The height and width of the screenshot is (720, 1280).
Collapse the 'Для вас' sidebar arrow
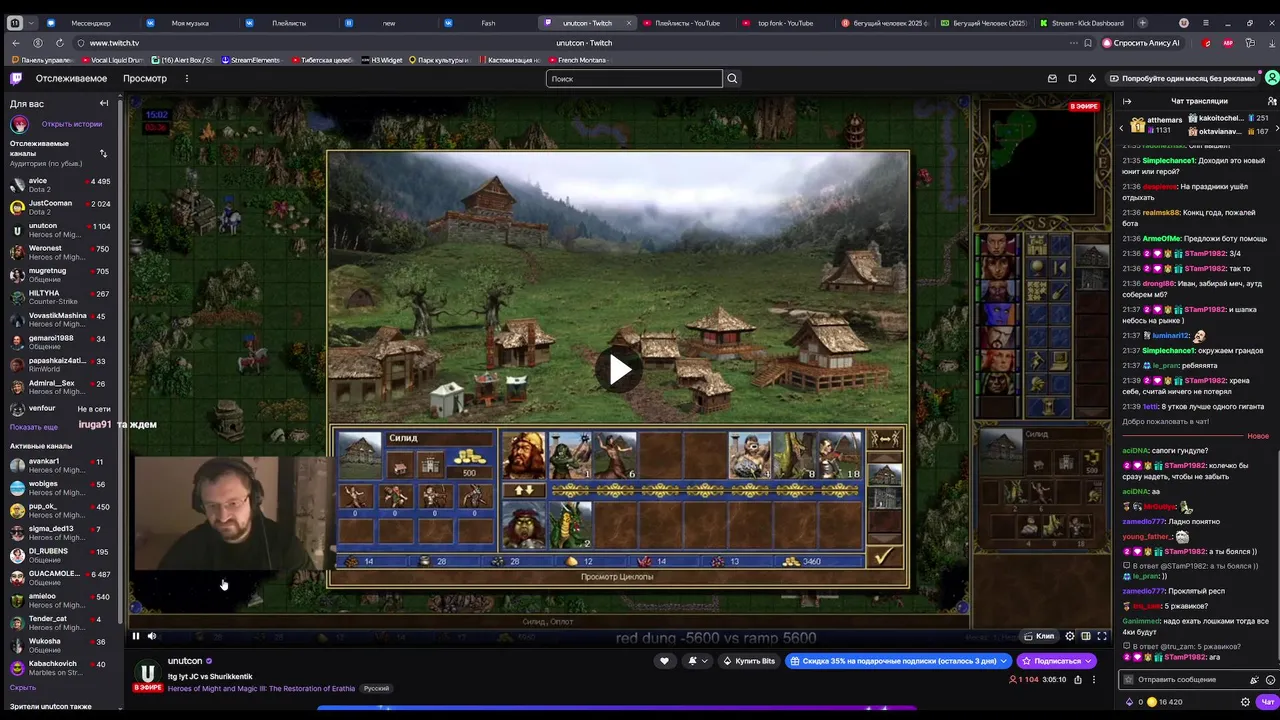[x=104, y=103]
